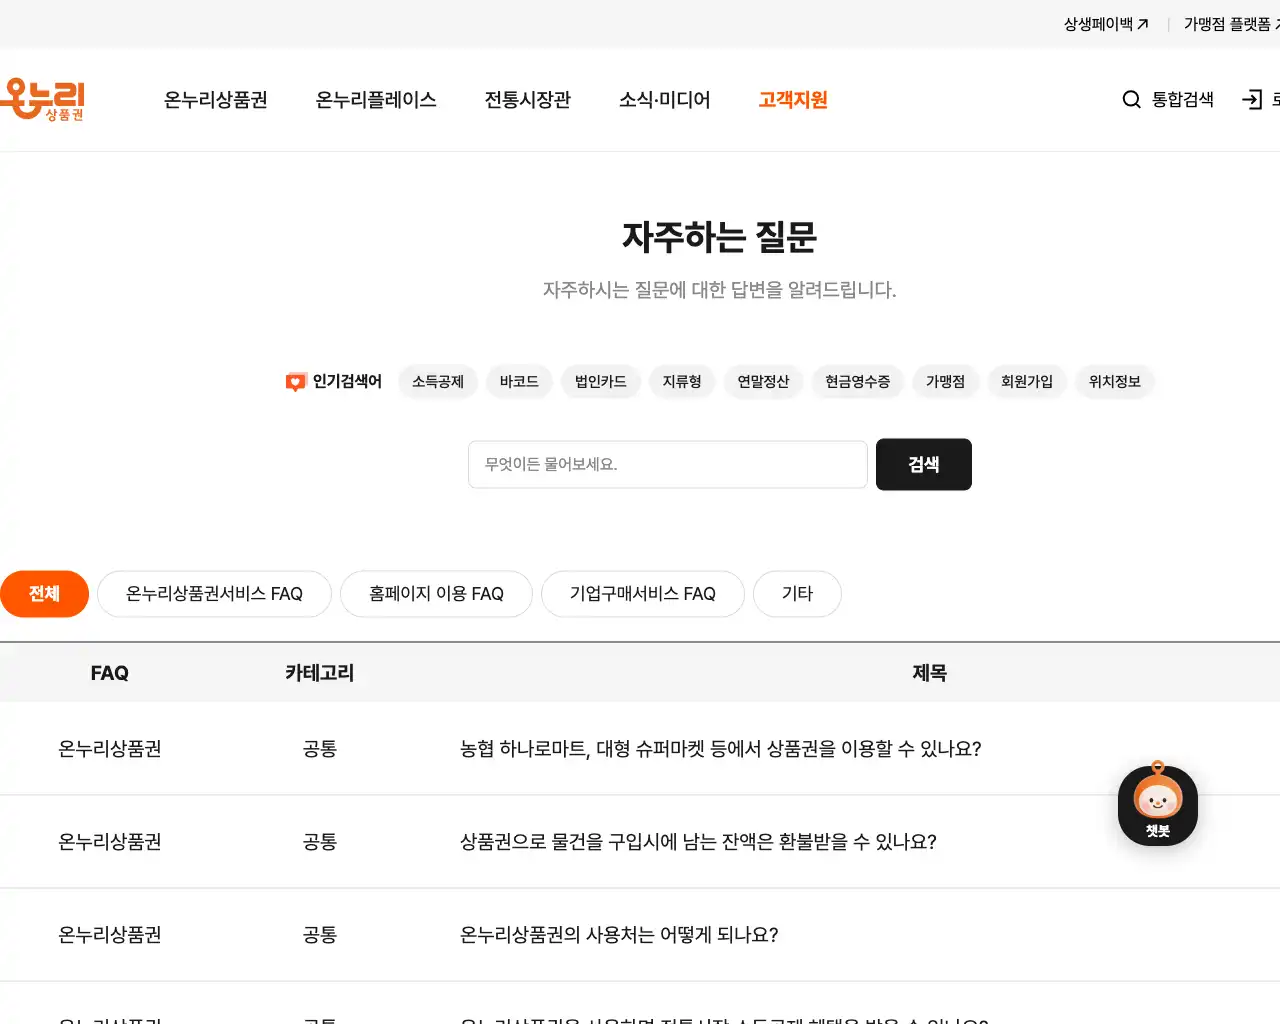1280x1024 pixels.
Task: Click the 로그인 arrow icon at top right
Action: point(1252,99)
